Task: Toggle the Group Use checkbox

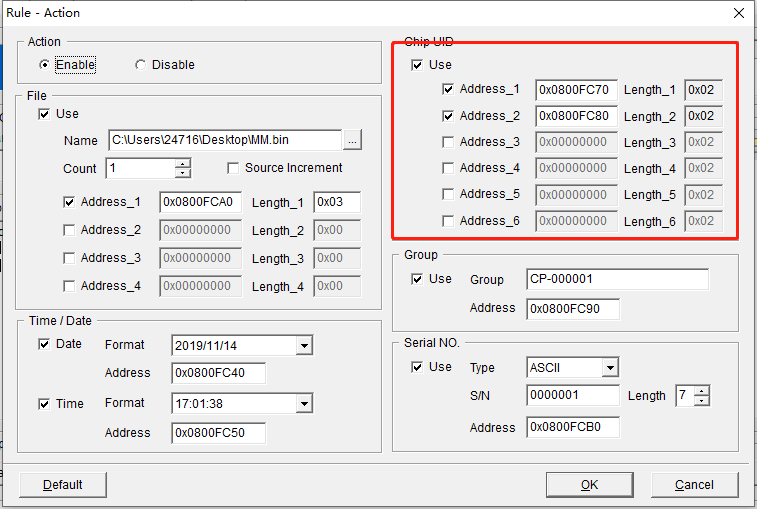Action: tap(417, 279)
